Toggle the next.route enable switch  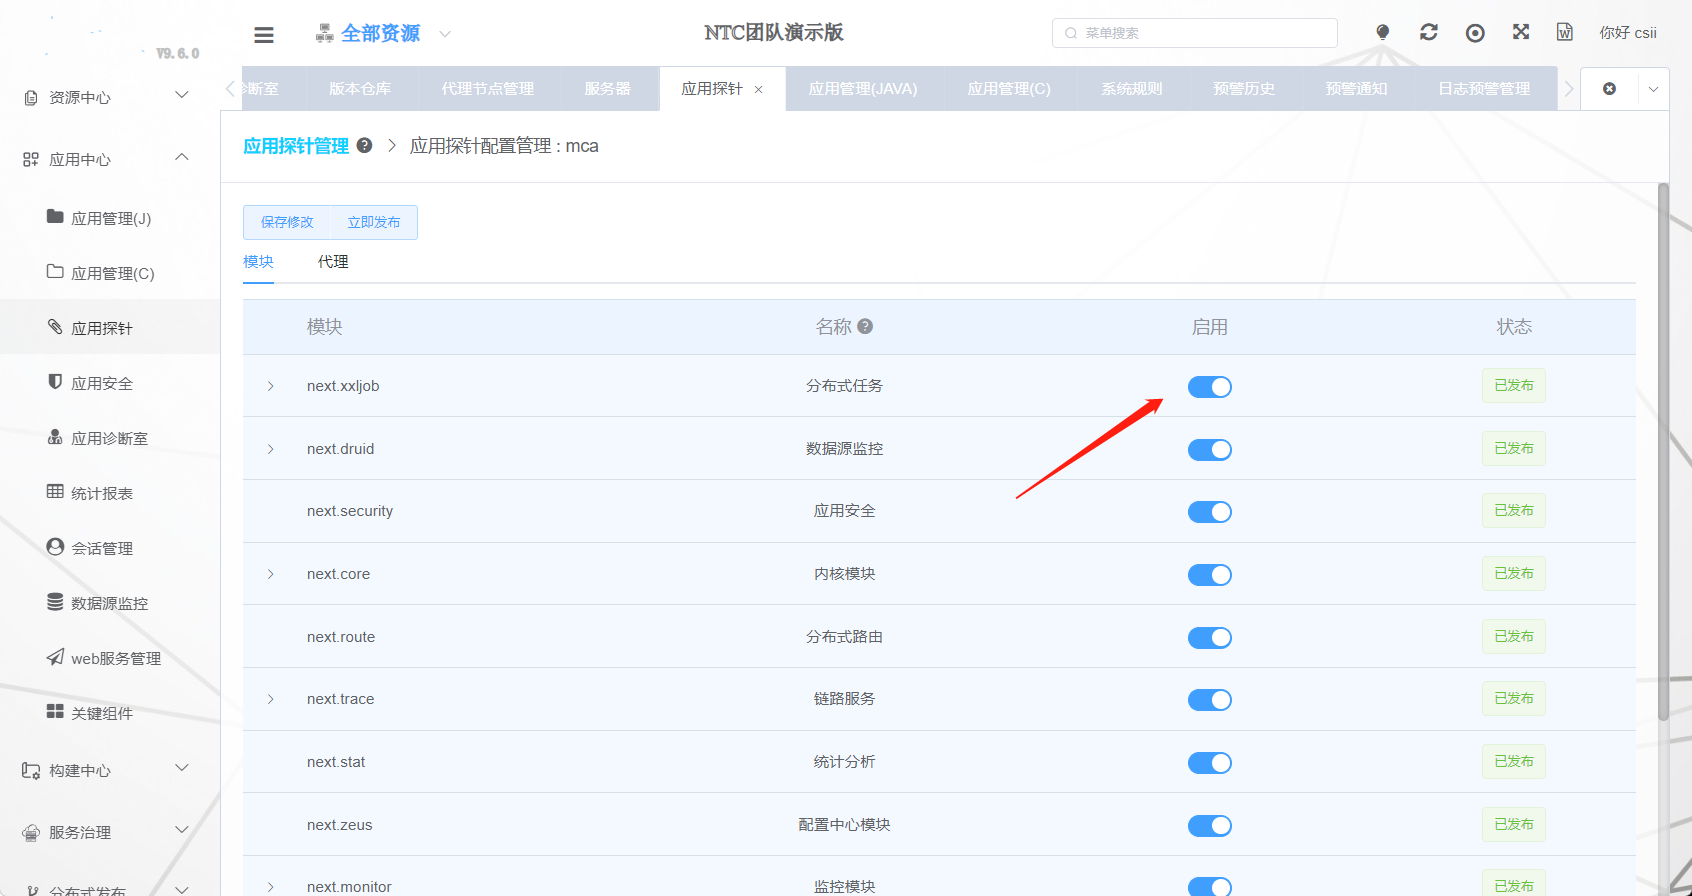pos(1209,638)
